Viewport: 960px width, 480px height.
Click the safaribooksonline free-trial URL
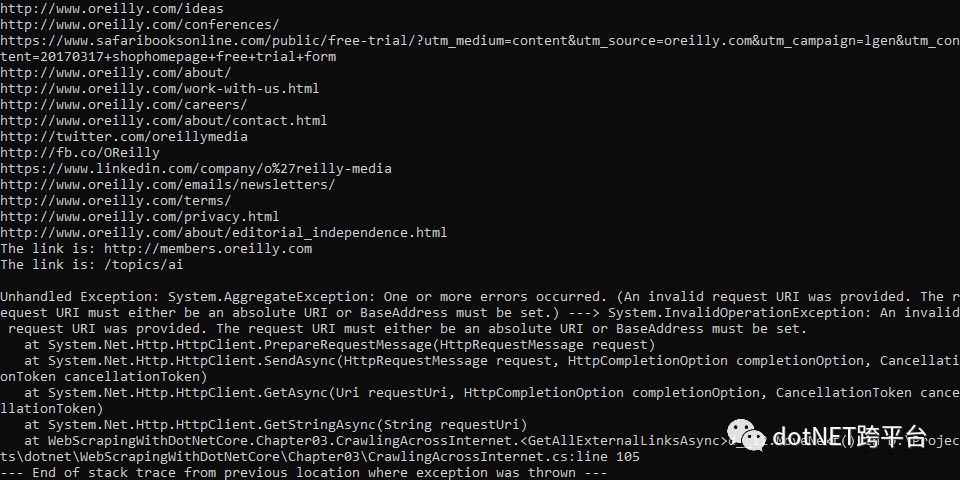pyautogui.click(x=480, y=41)
